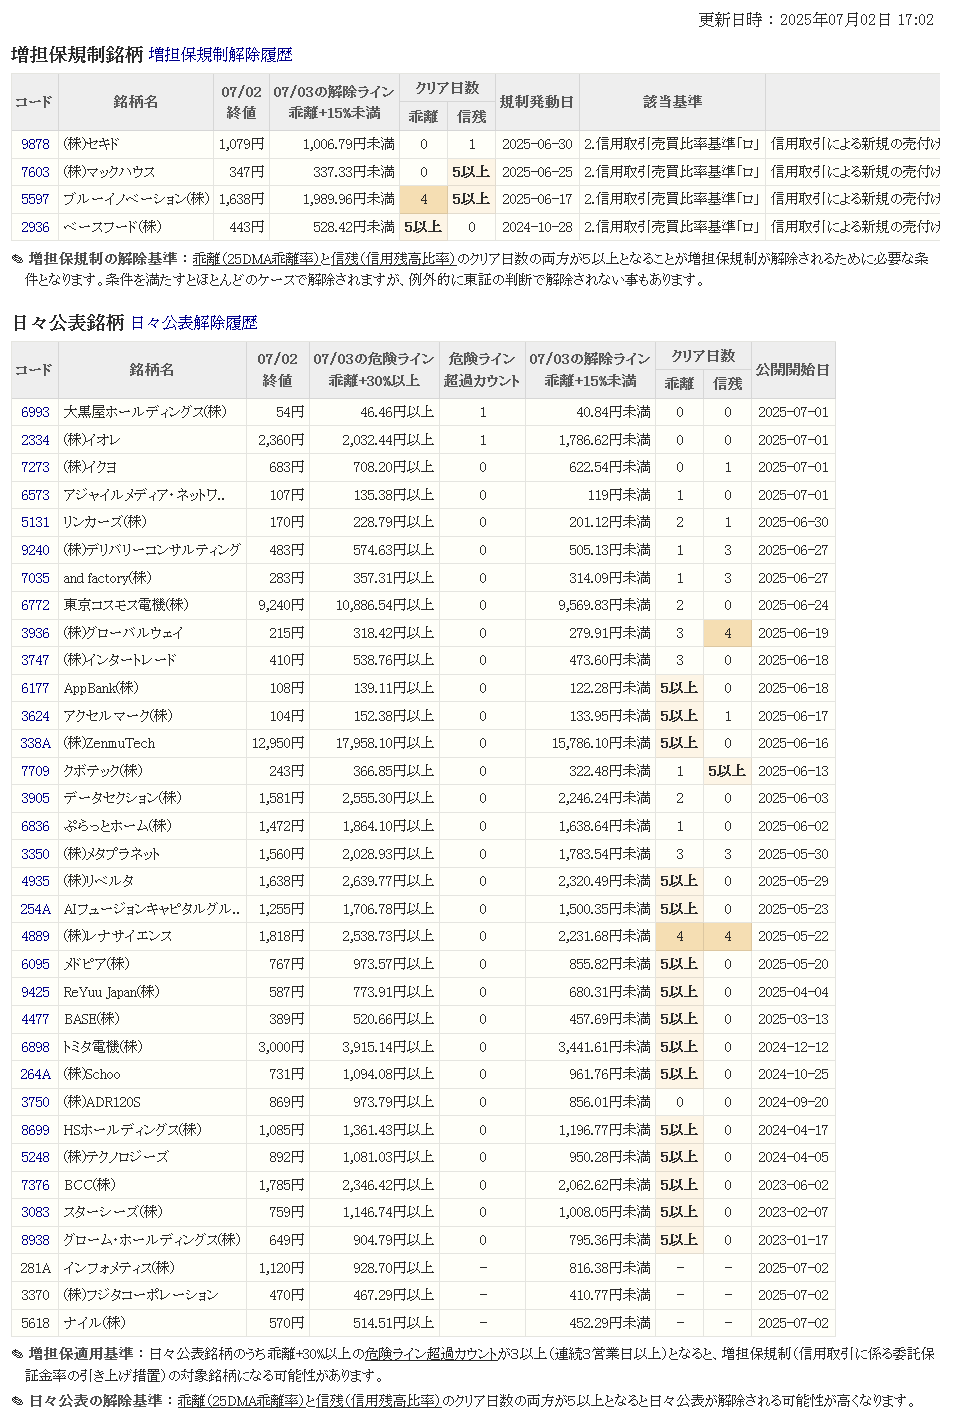Select stock code 5597 link
The height and width of the screenshot is (1426, 954).
[35, 199]
